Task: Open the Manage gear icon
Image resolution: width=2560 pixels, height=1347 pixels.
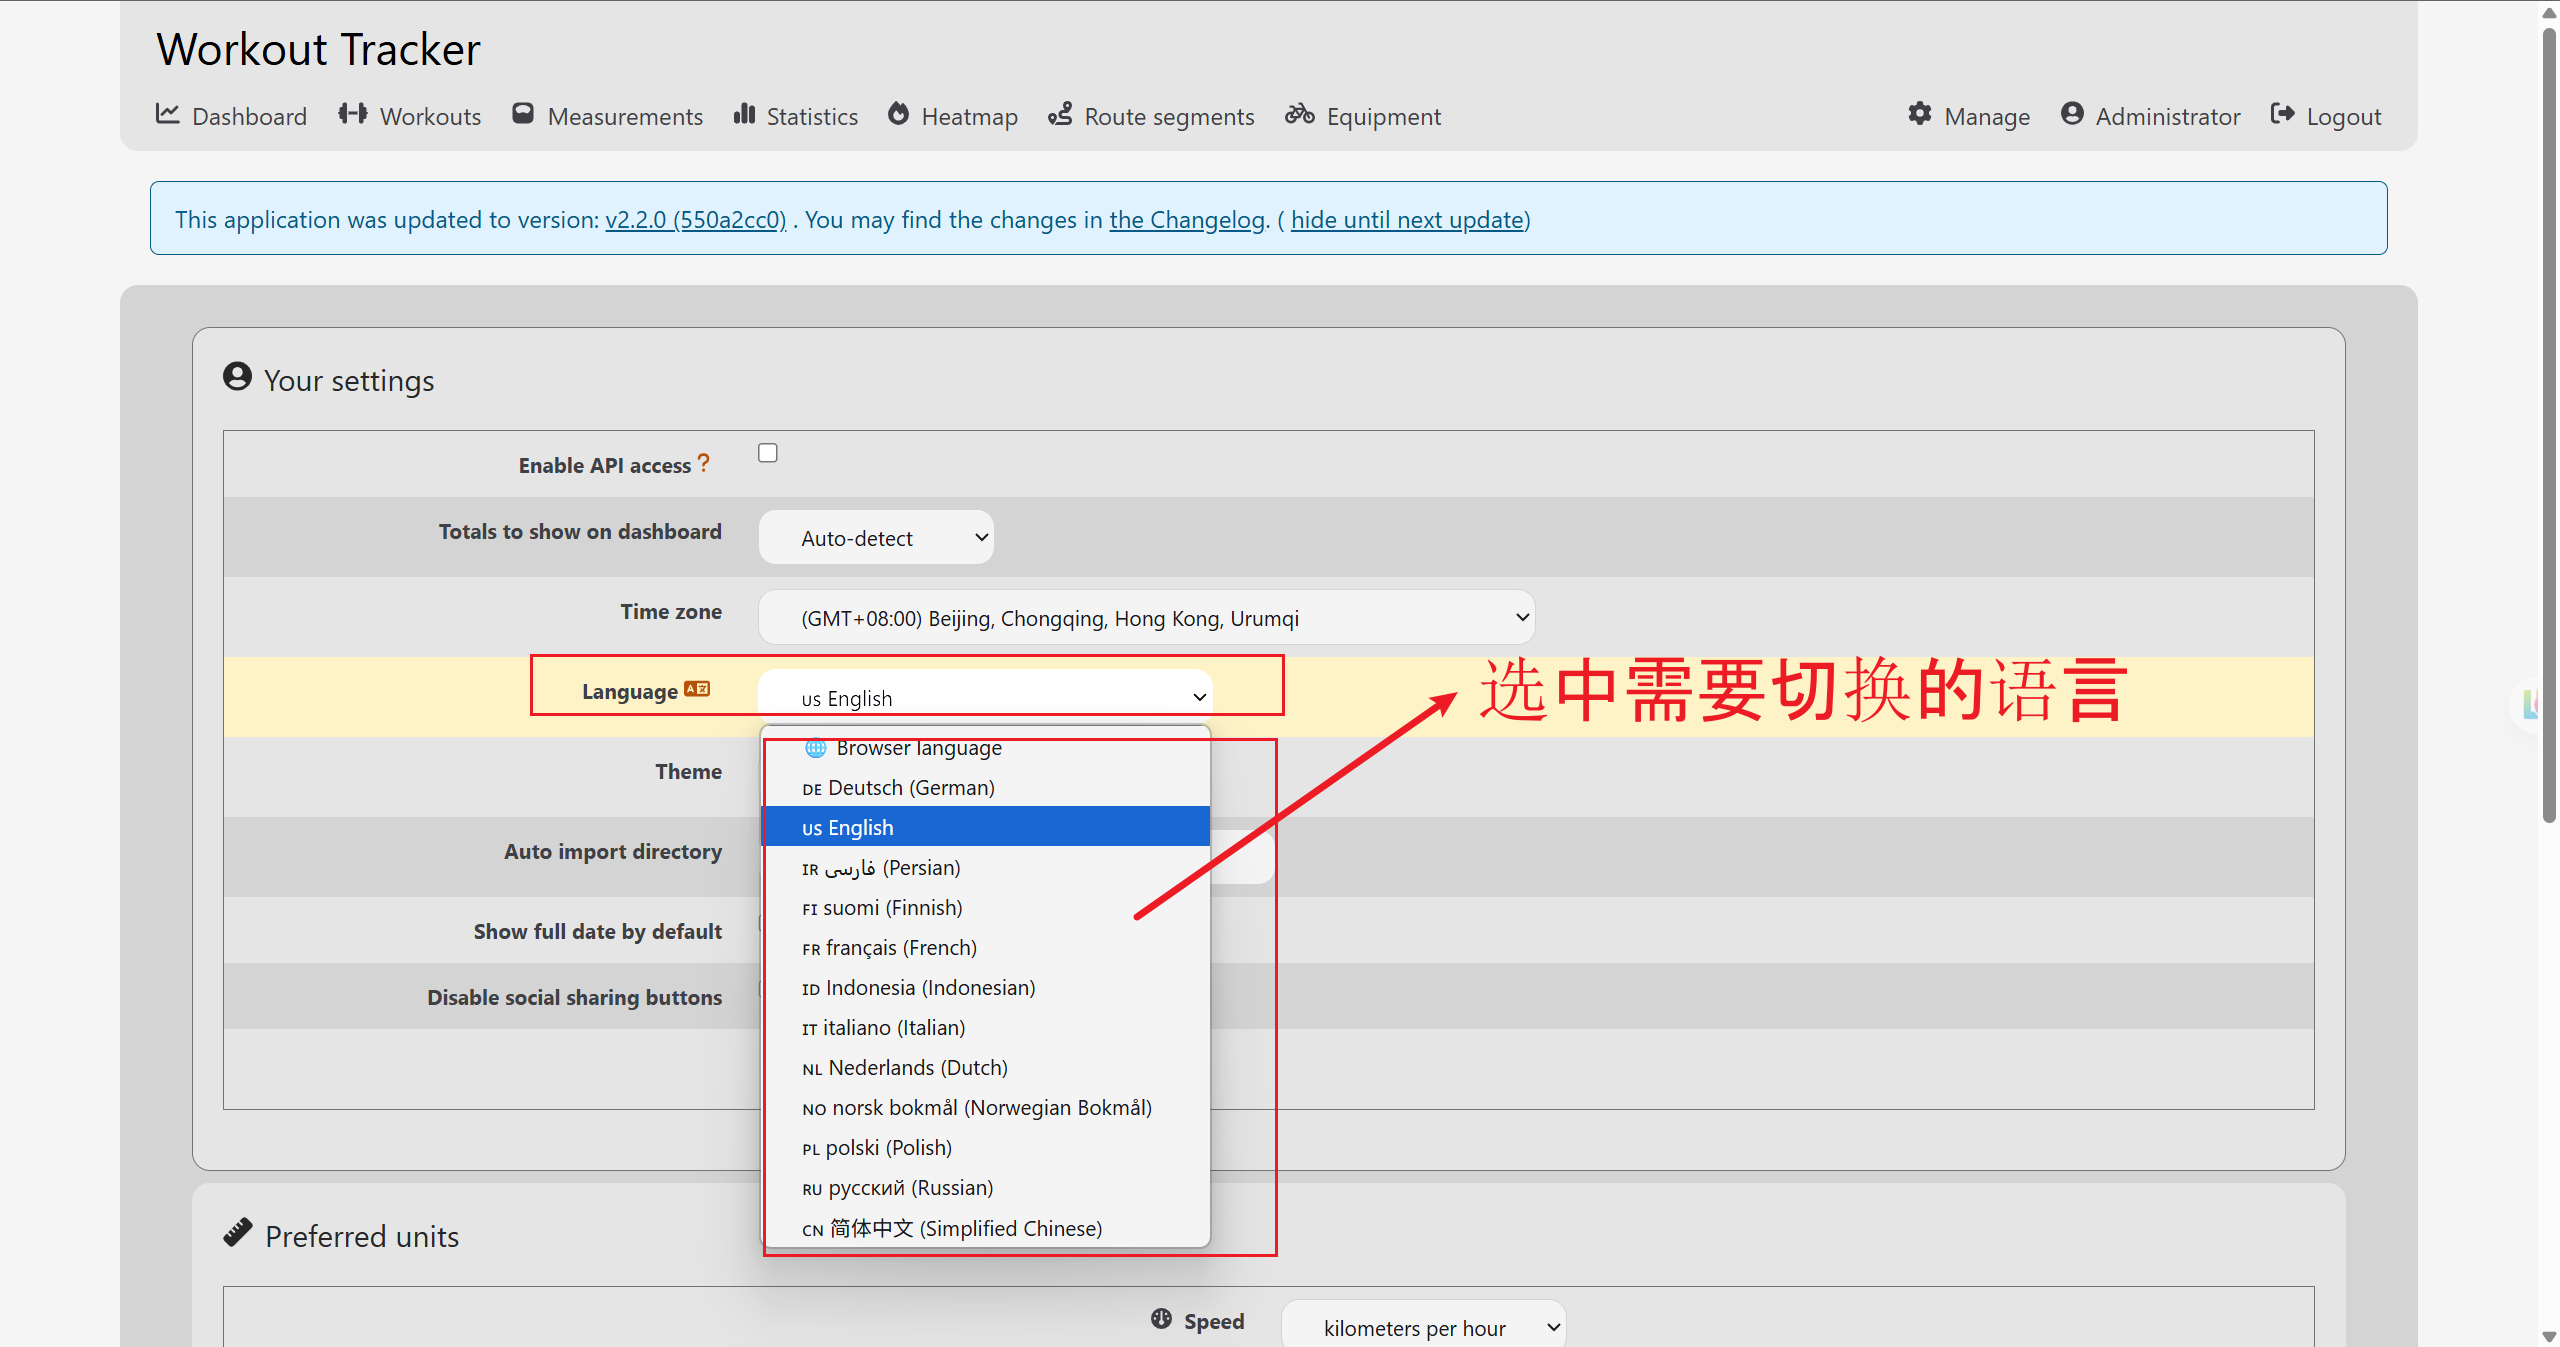Action: click(1920, 114)
